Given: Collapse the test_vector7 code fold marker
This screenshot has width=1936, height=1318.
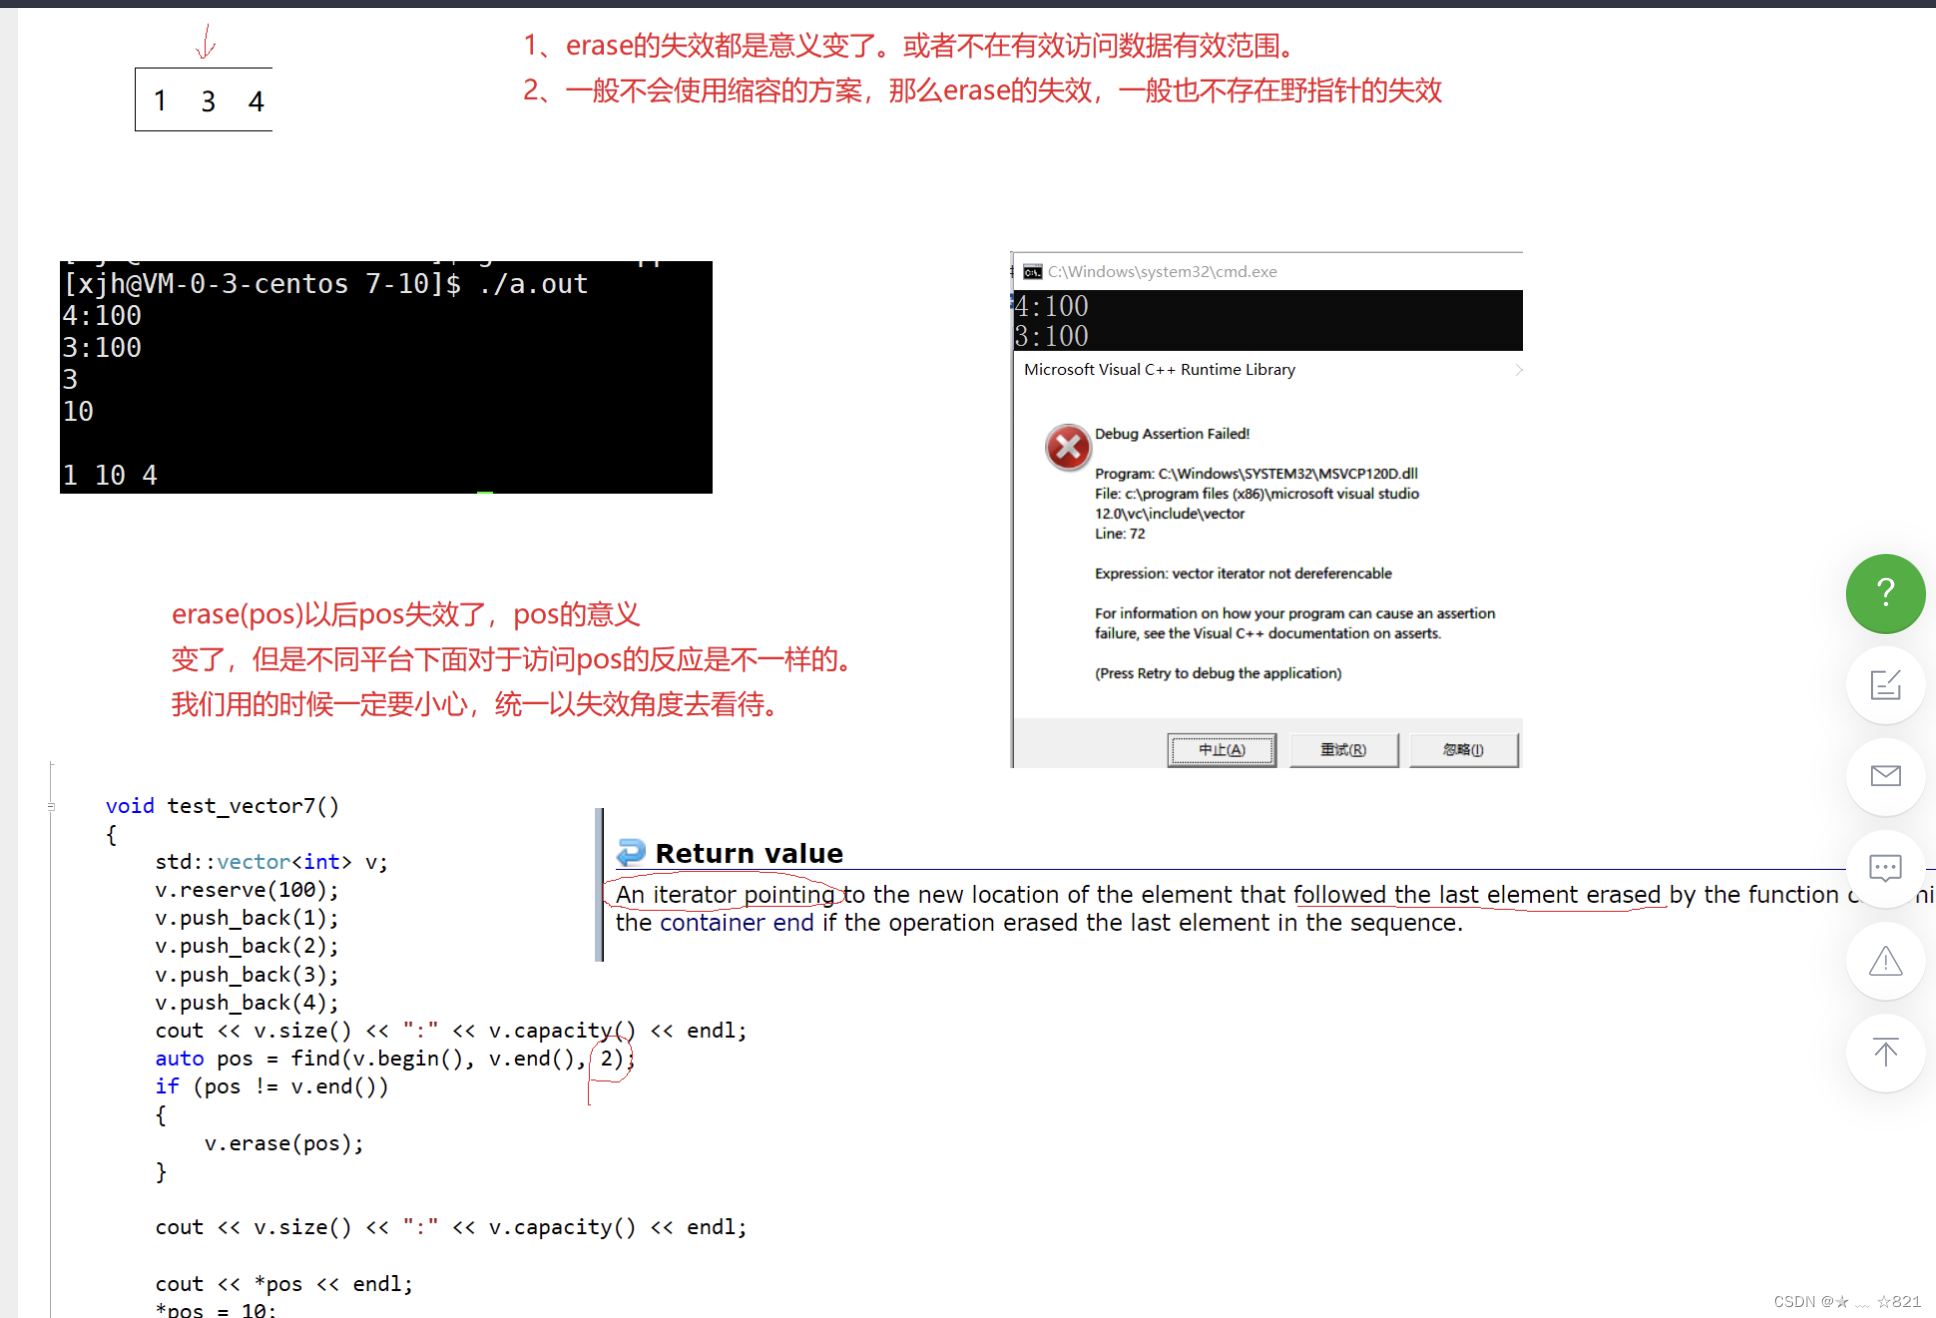Looking at the screenshot, I should 51,806.
